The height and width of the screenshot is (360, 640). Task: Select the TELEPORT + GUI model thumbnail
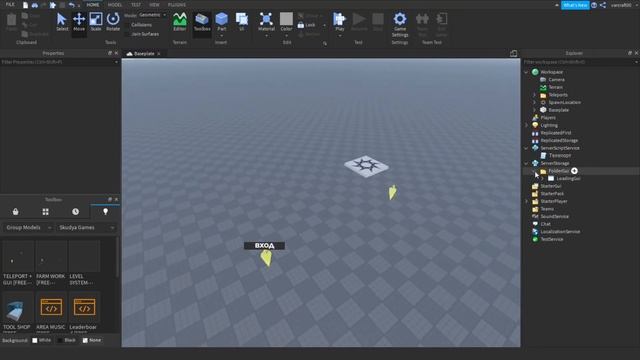(18, 256)
